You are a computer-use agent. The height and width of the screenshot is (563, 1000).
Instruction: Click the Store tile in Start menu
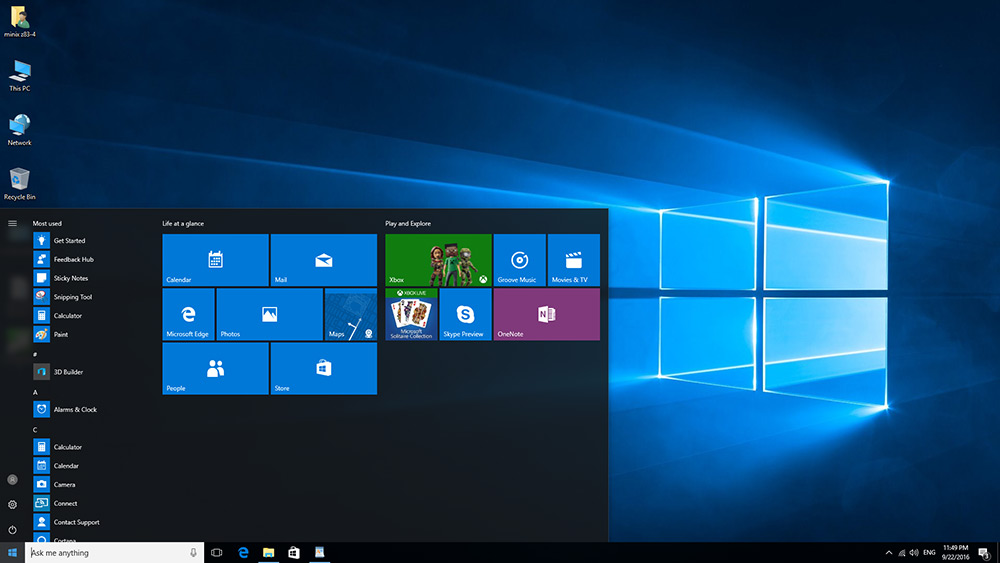[x=323, y=368]
